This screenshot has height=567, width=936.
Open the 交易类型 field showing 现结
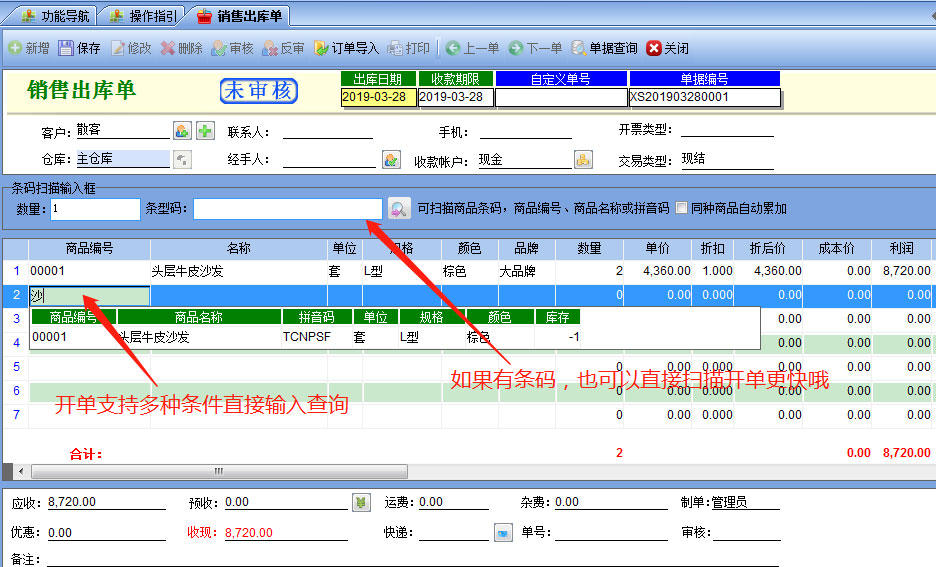pyautogui.click(x=726, y=159)
